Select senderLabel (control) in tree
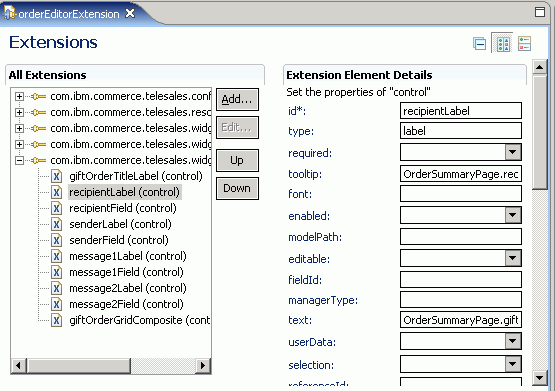This screenshot has height=391, width=555. tap(120, 224)
